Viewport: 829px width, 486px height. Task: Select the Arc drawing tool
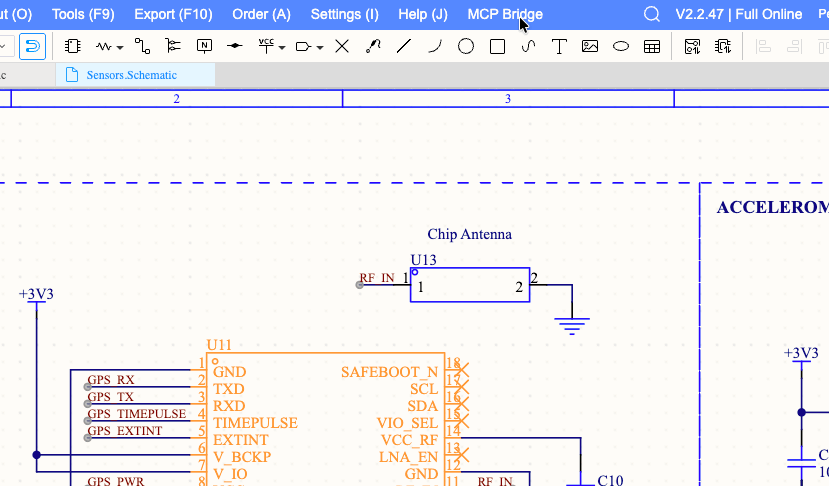coord(435,47)
